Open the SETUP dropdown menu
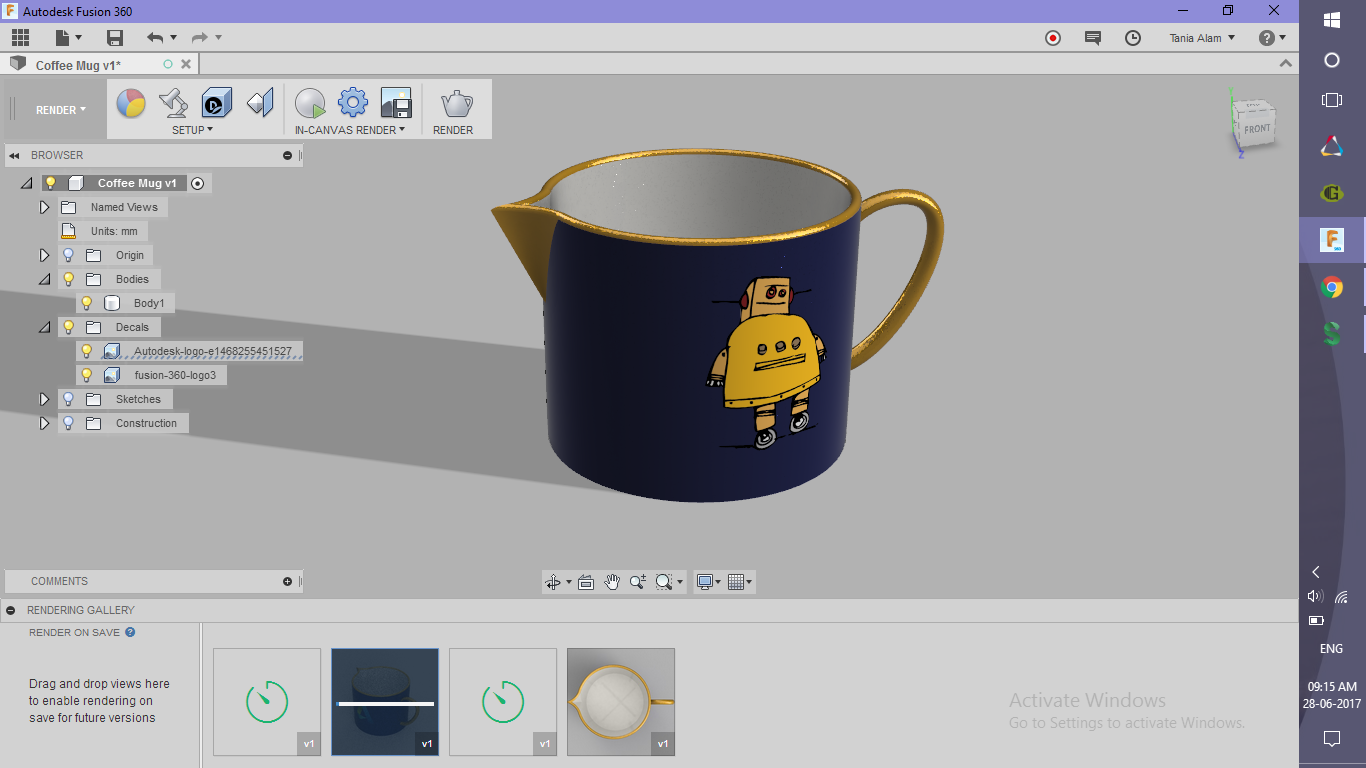 point(192,130)
